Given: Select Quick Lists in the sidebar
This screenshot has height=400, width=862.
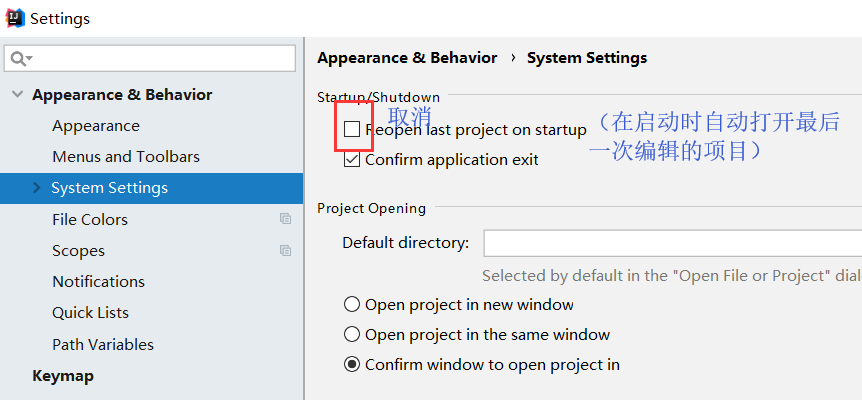Looking at the screenshot, I should click(x=90, y=313).
